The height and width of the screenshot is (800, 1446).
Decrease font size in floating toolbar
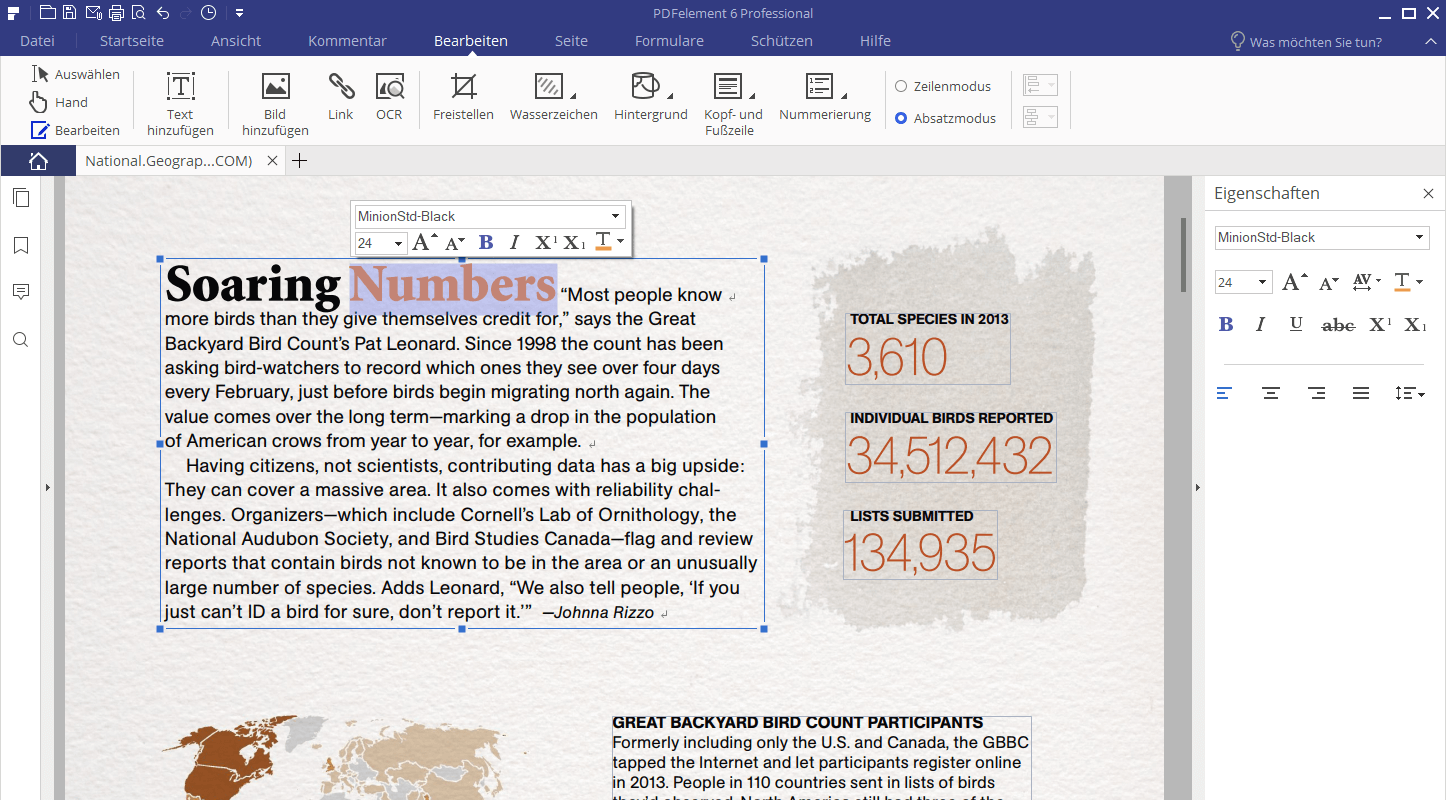(x=455, y=243)
